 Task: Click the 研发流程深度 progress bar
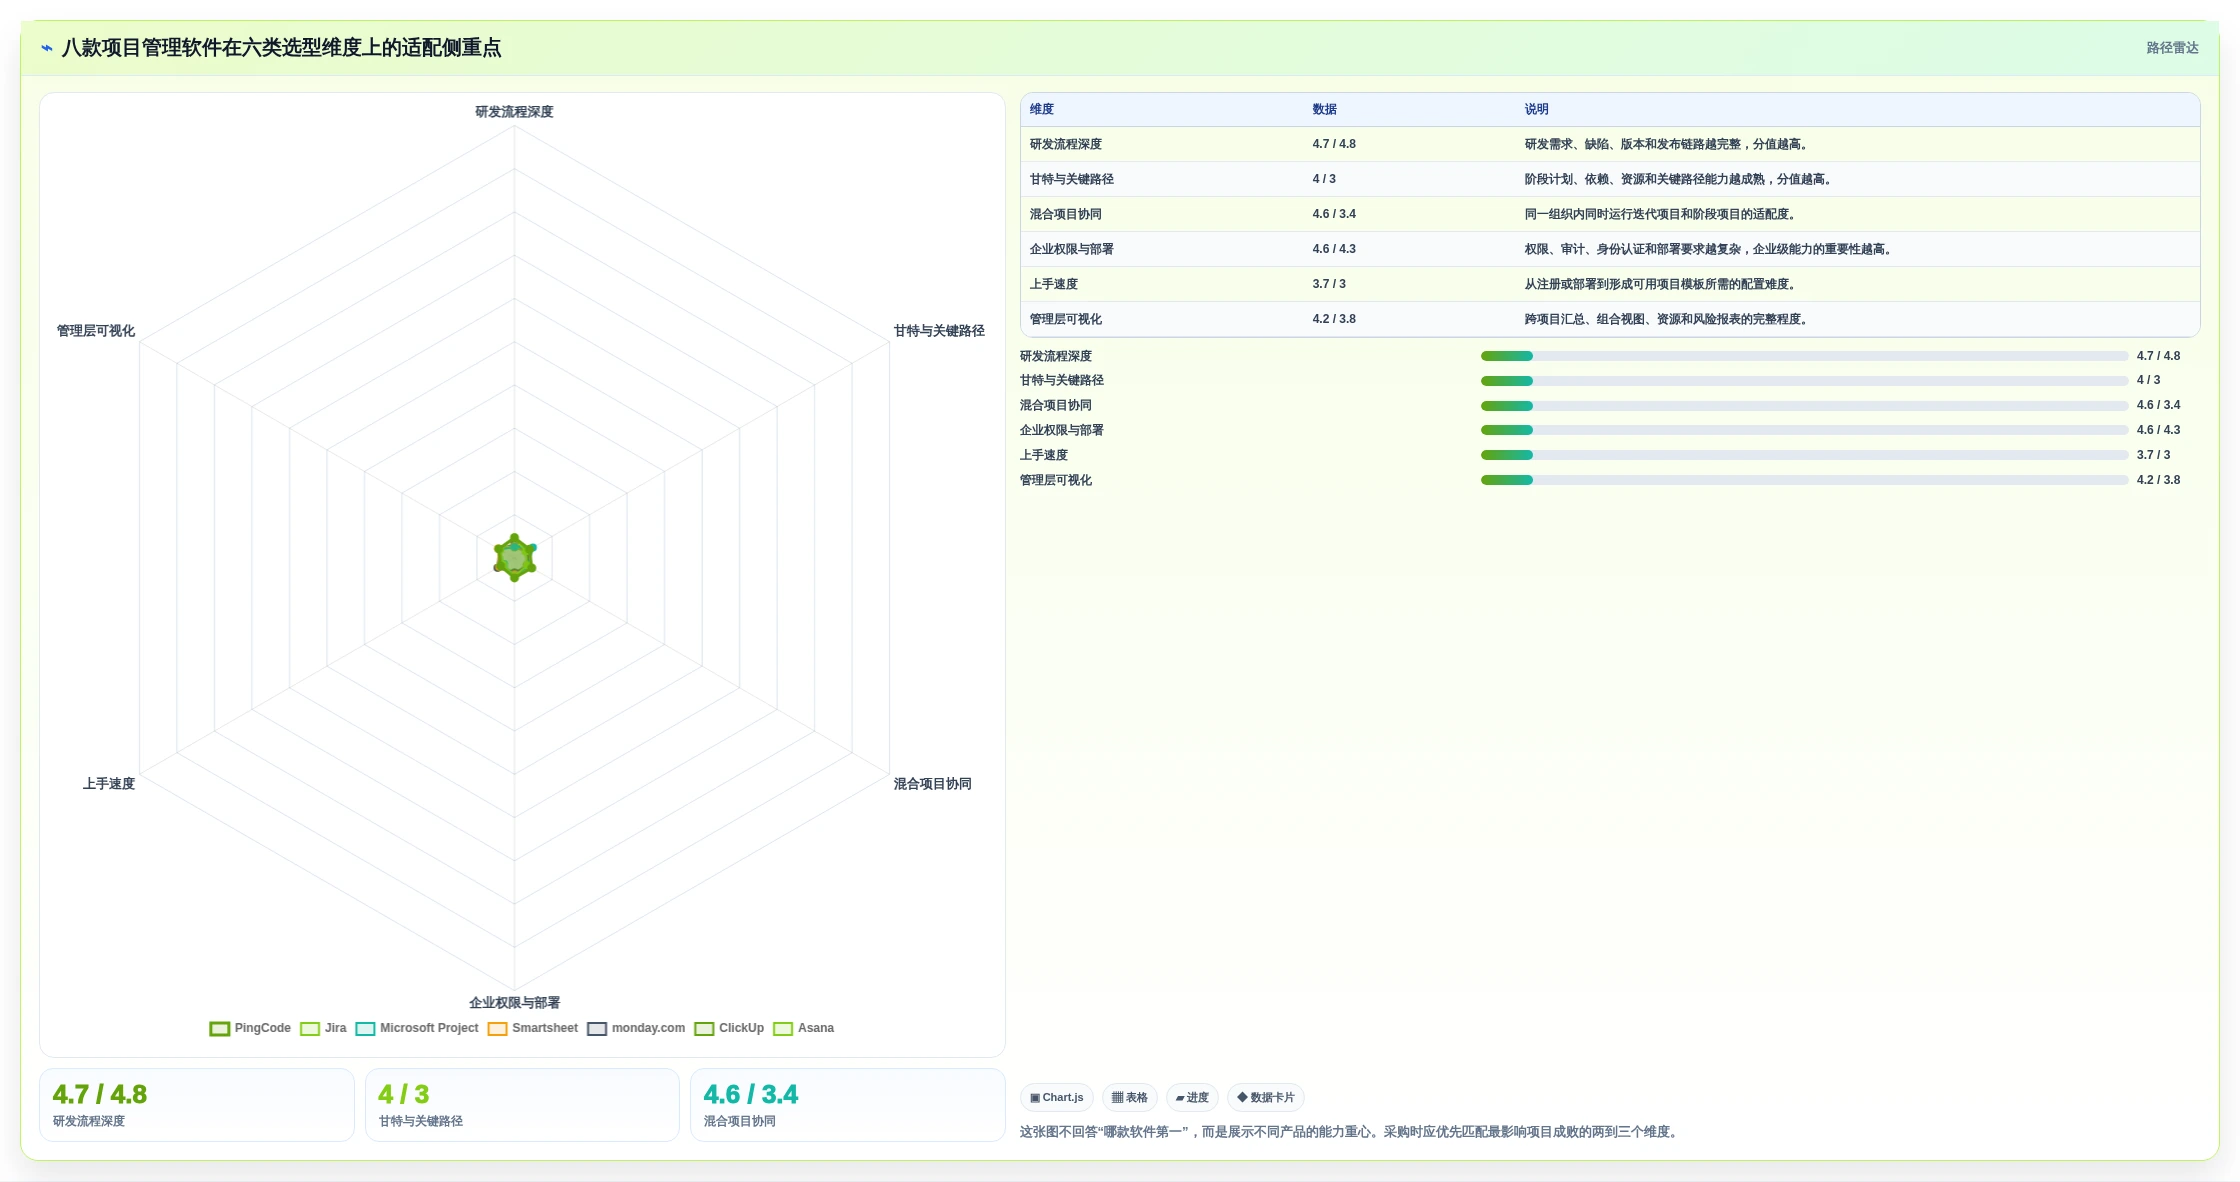(x=1804, y=356)
